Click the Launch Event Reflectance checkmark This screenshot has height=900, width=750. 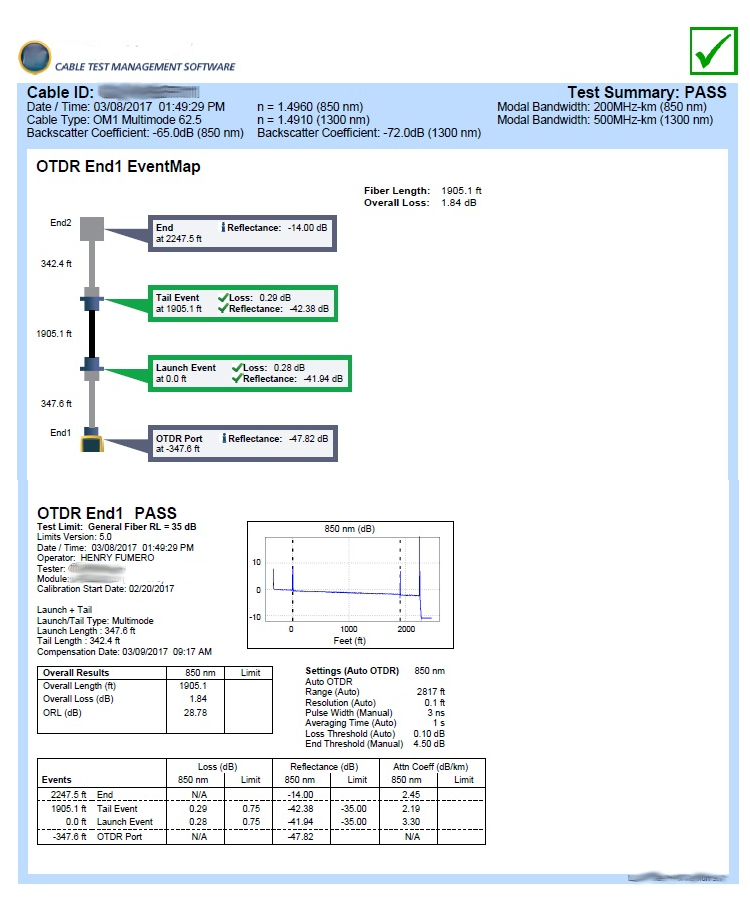pos(237,379)
